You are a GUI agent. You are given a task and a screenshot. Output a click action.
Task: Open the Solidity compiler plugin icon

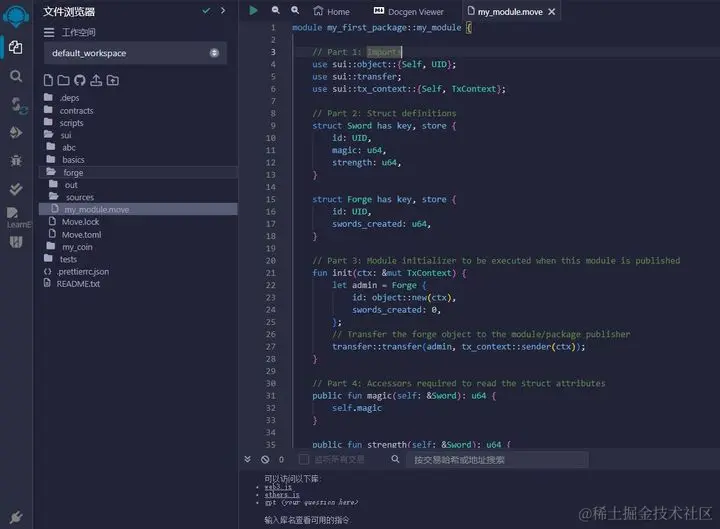[x=18, y=105]
